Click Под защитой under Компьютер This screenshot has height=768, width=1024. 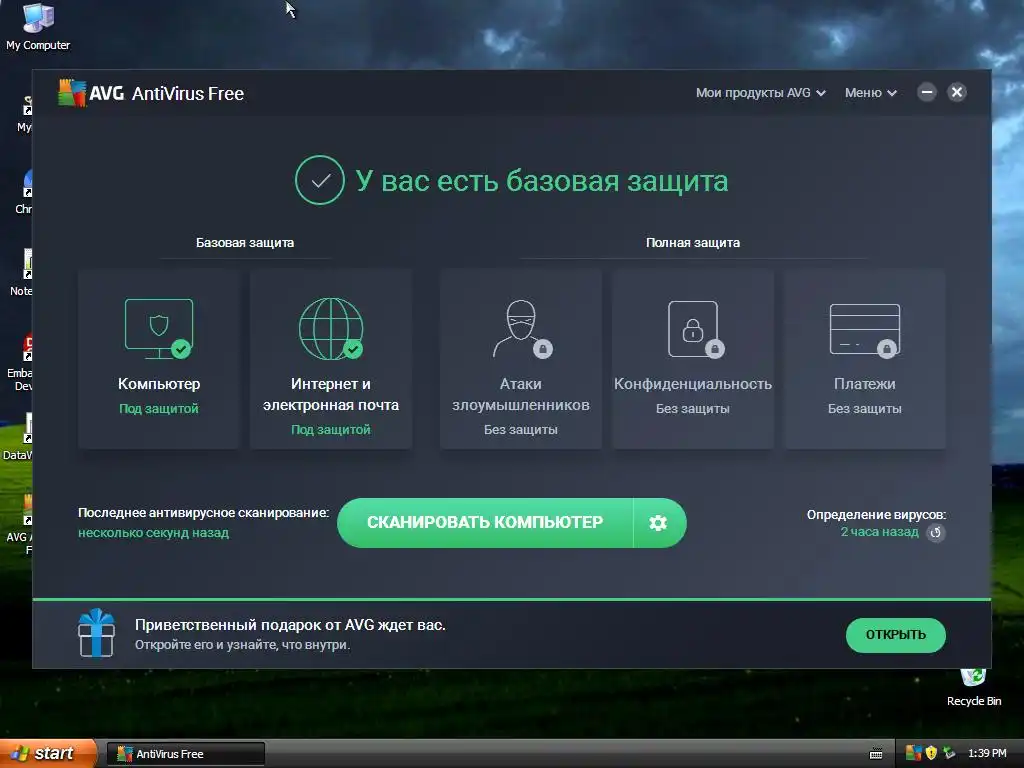click(159, 409)
